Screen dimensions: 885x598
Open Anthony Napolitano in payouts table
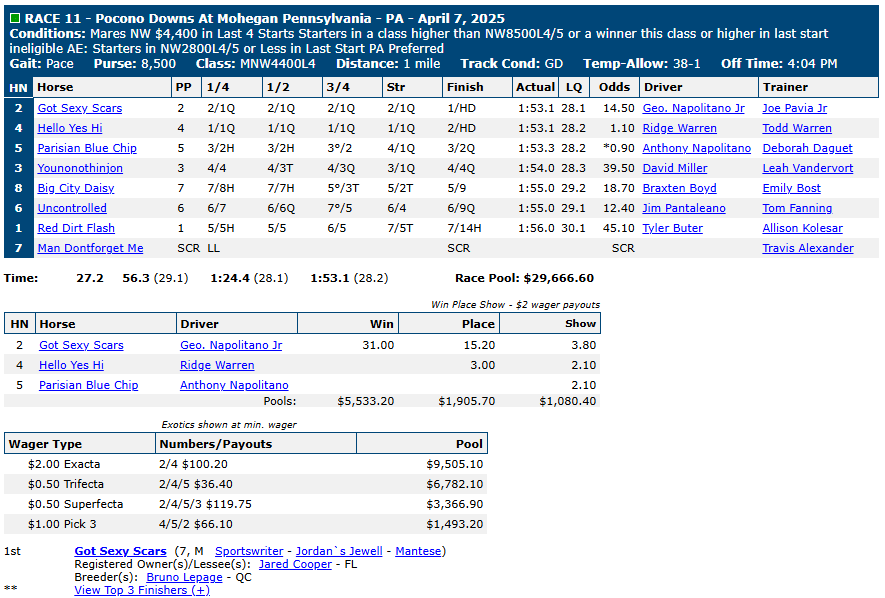(234, 385)
